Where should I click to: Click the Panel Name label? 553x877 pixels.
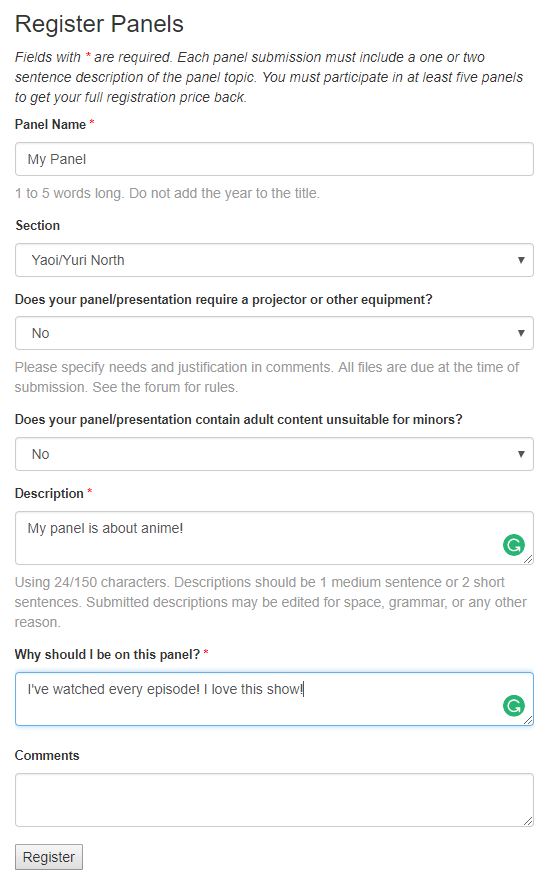50,124
